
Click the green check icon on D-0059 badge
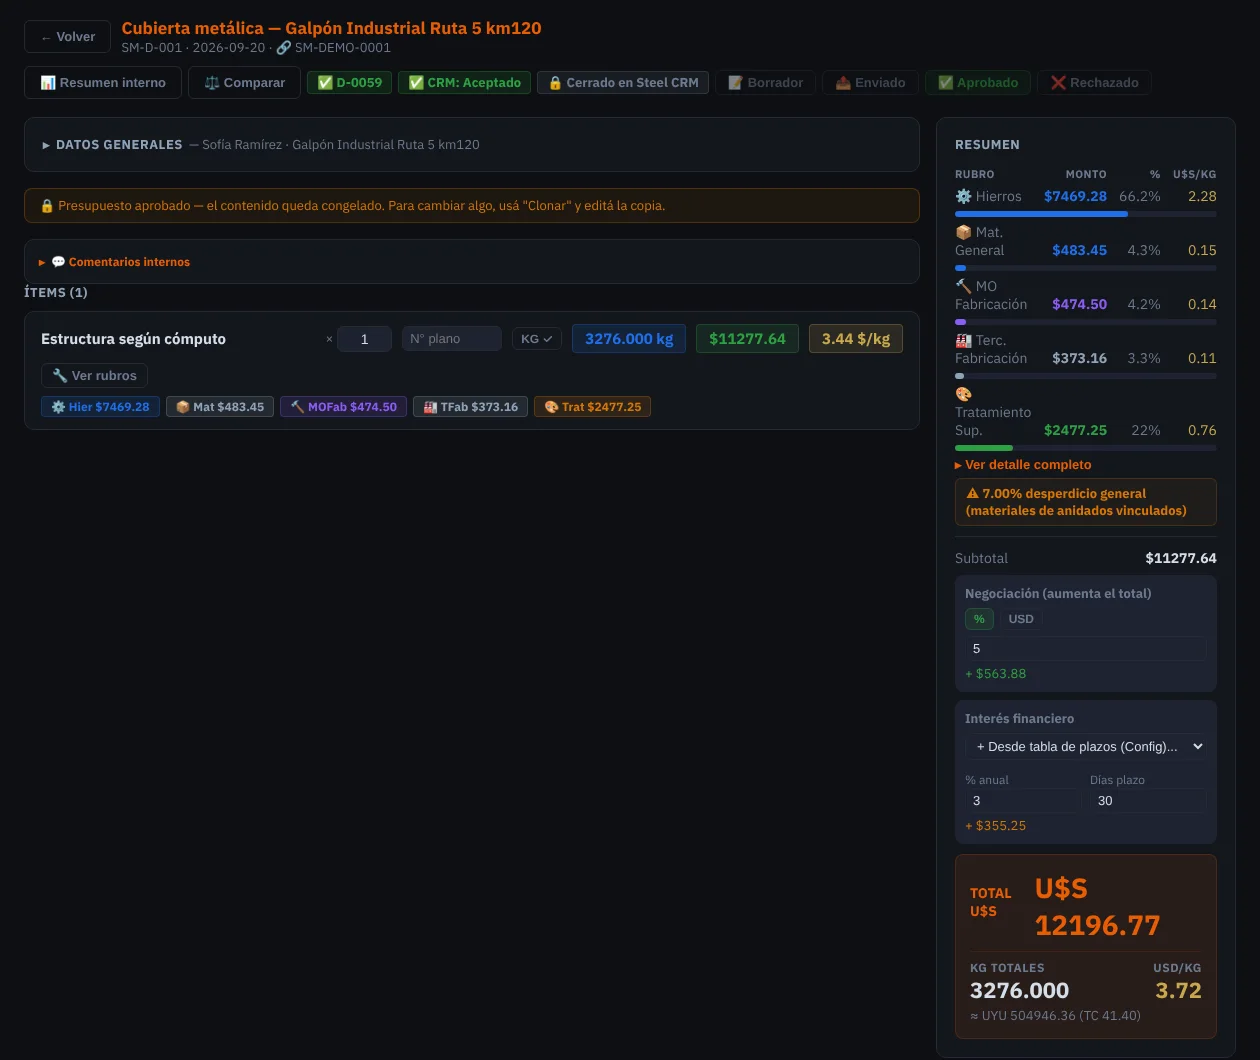[325, 83]
